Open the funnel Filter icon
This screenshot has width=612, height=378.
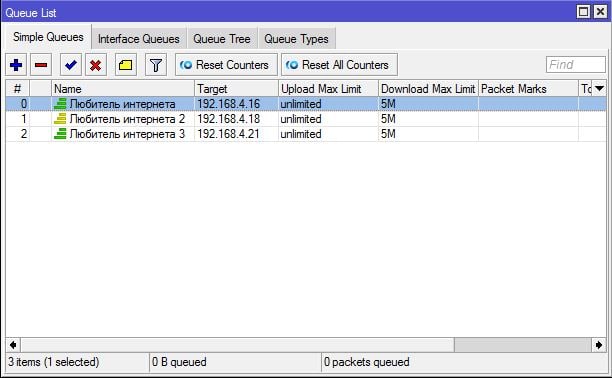156,65
